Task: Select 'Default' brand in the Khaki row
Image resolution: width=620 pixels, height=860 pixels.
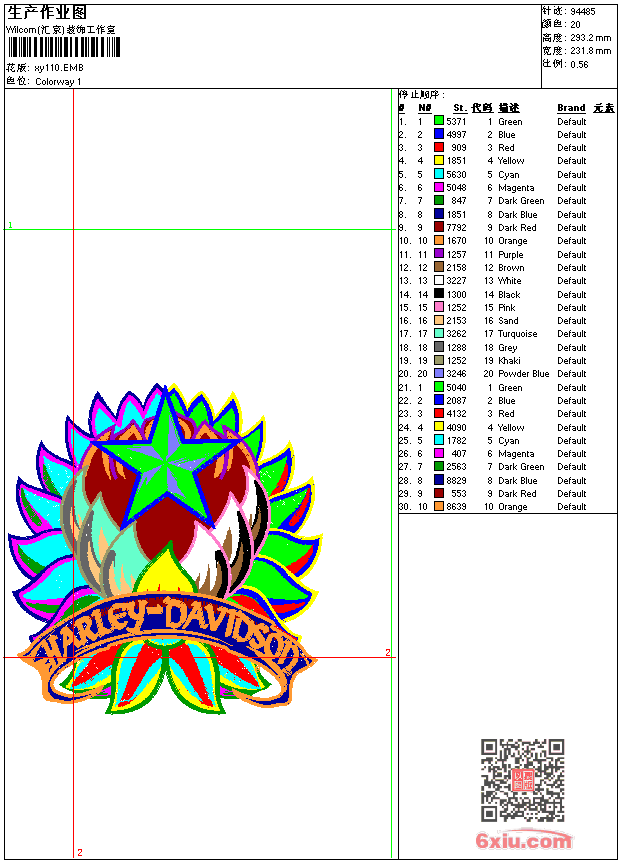Action: 572,360
